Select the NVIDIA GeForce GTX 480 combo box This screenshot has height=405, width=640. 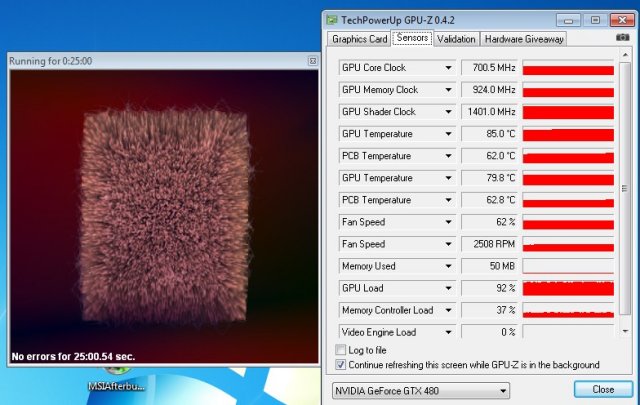(421, 391)
